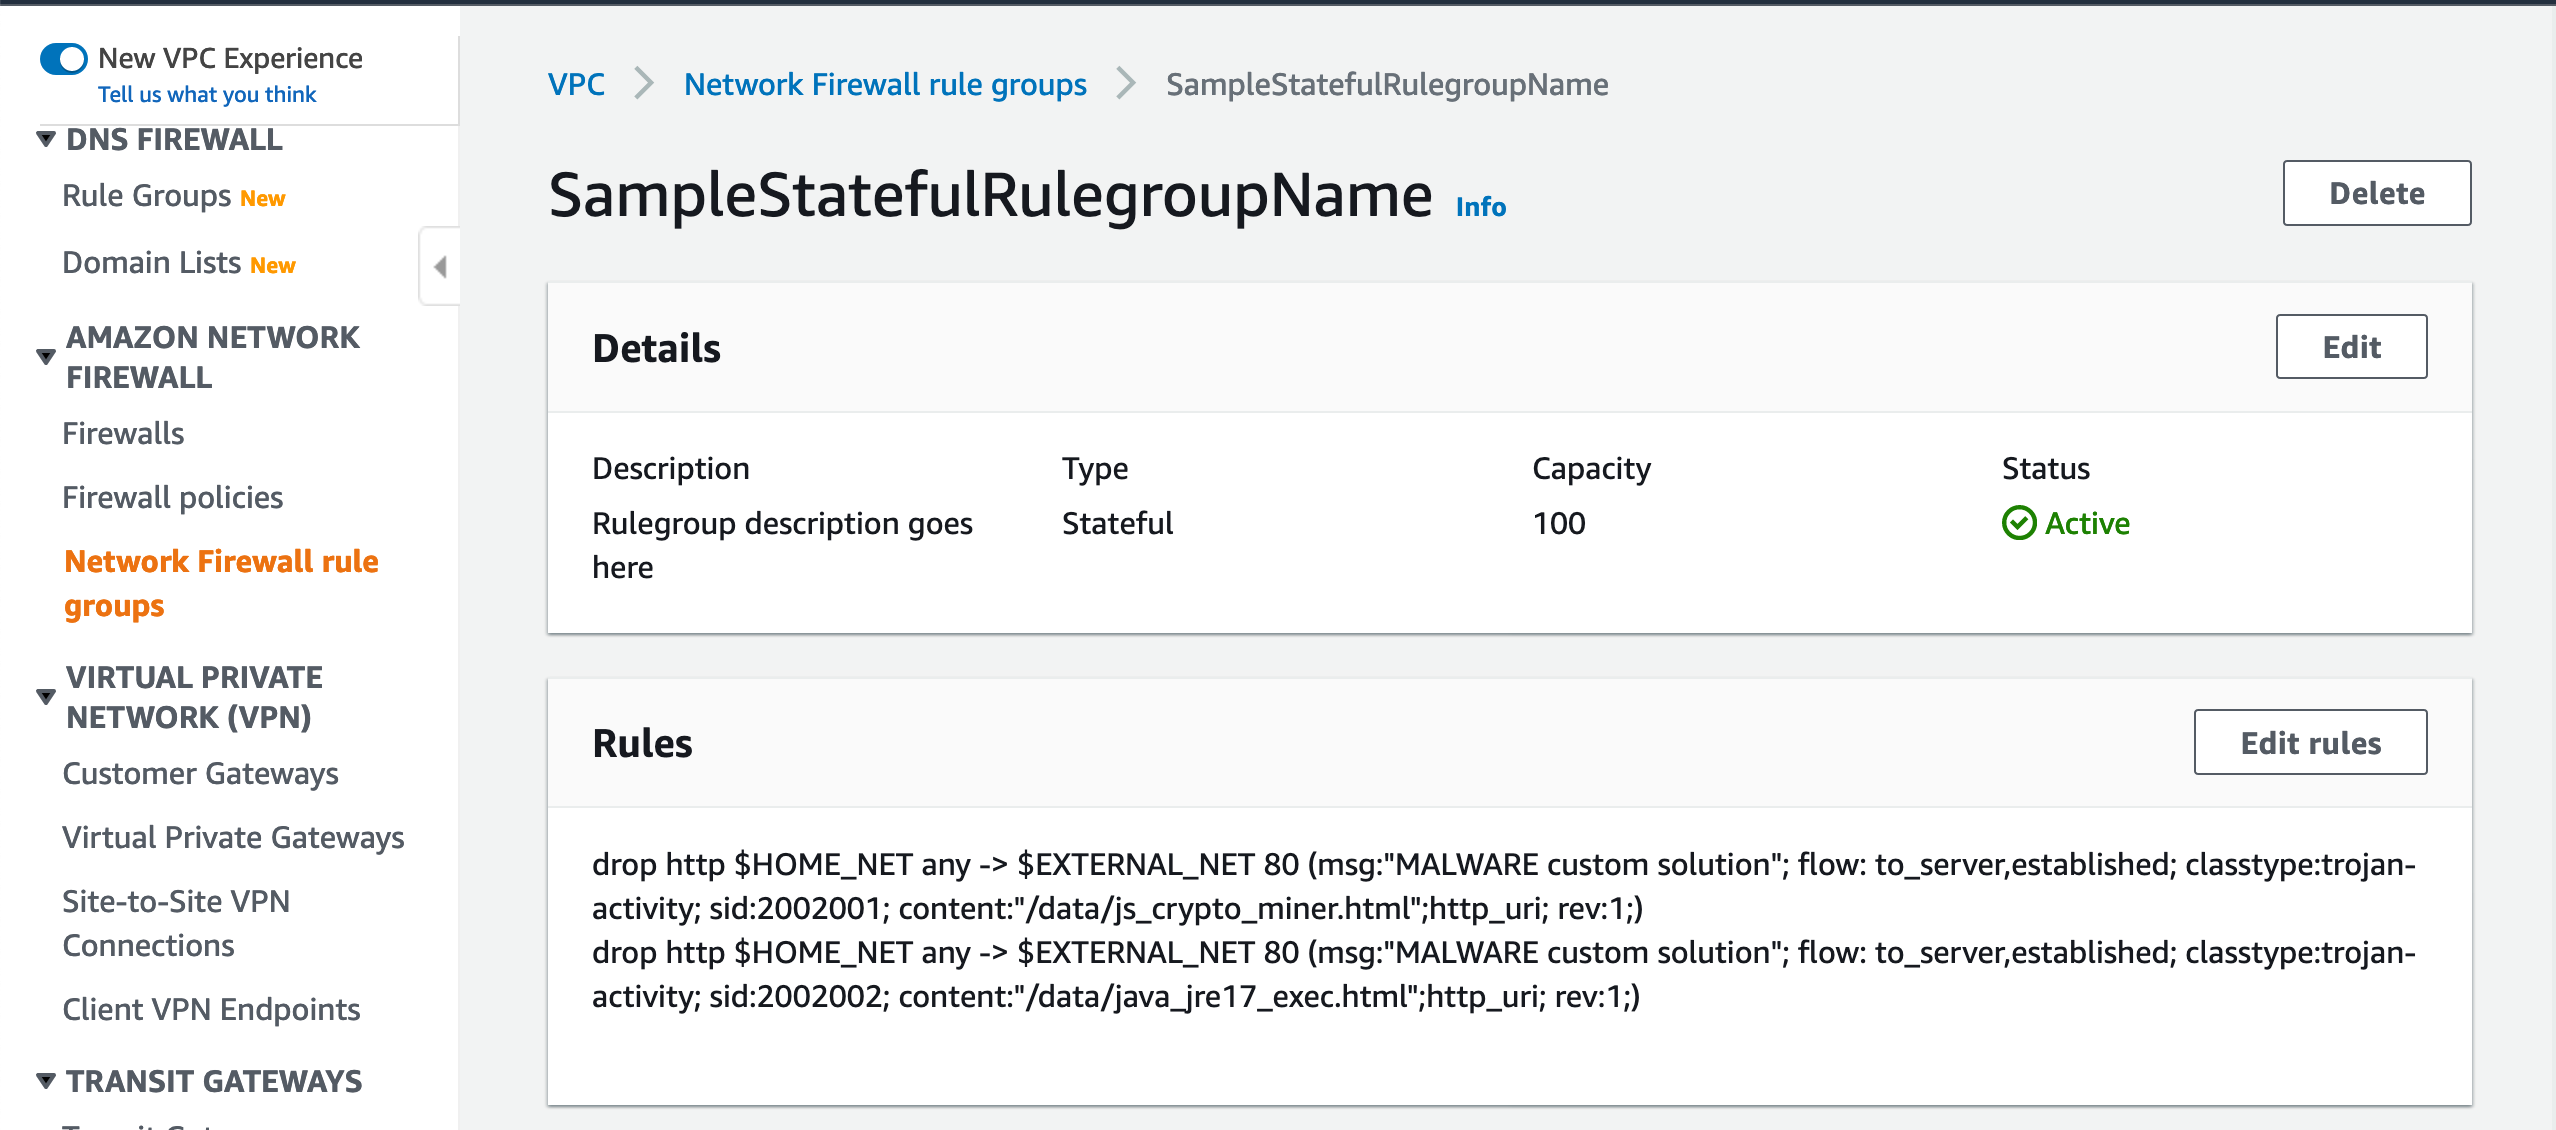
Task: Open Firewall policies in the sidebar
Action: 172,496
